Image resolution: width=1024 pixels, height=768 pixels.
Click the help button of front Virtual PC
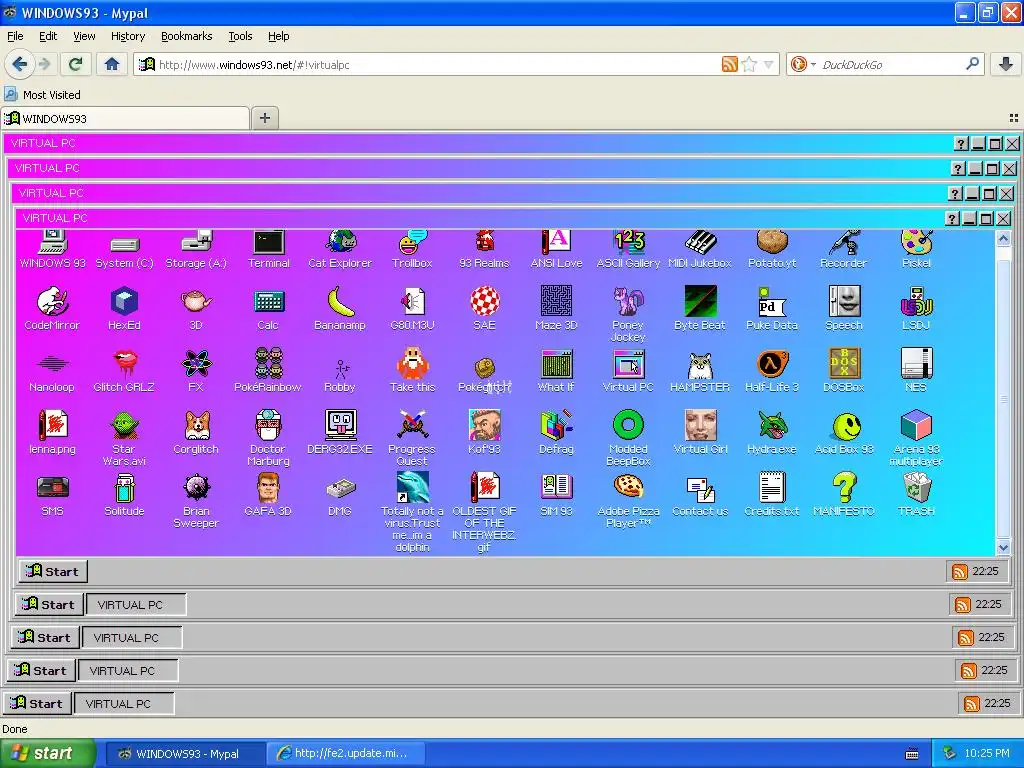tap(953, 219)
